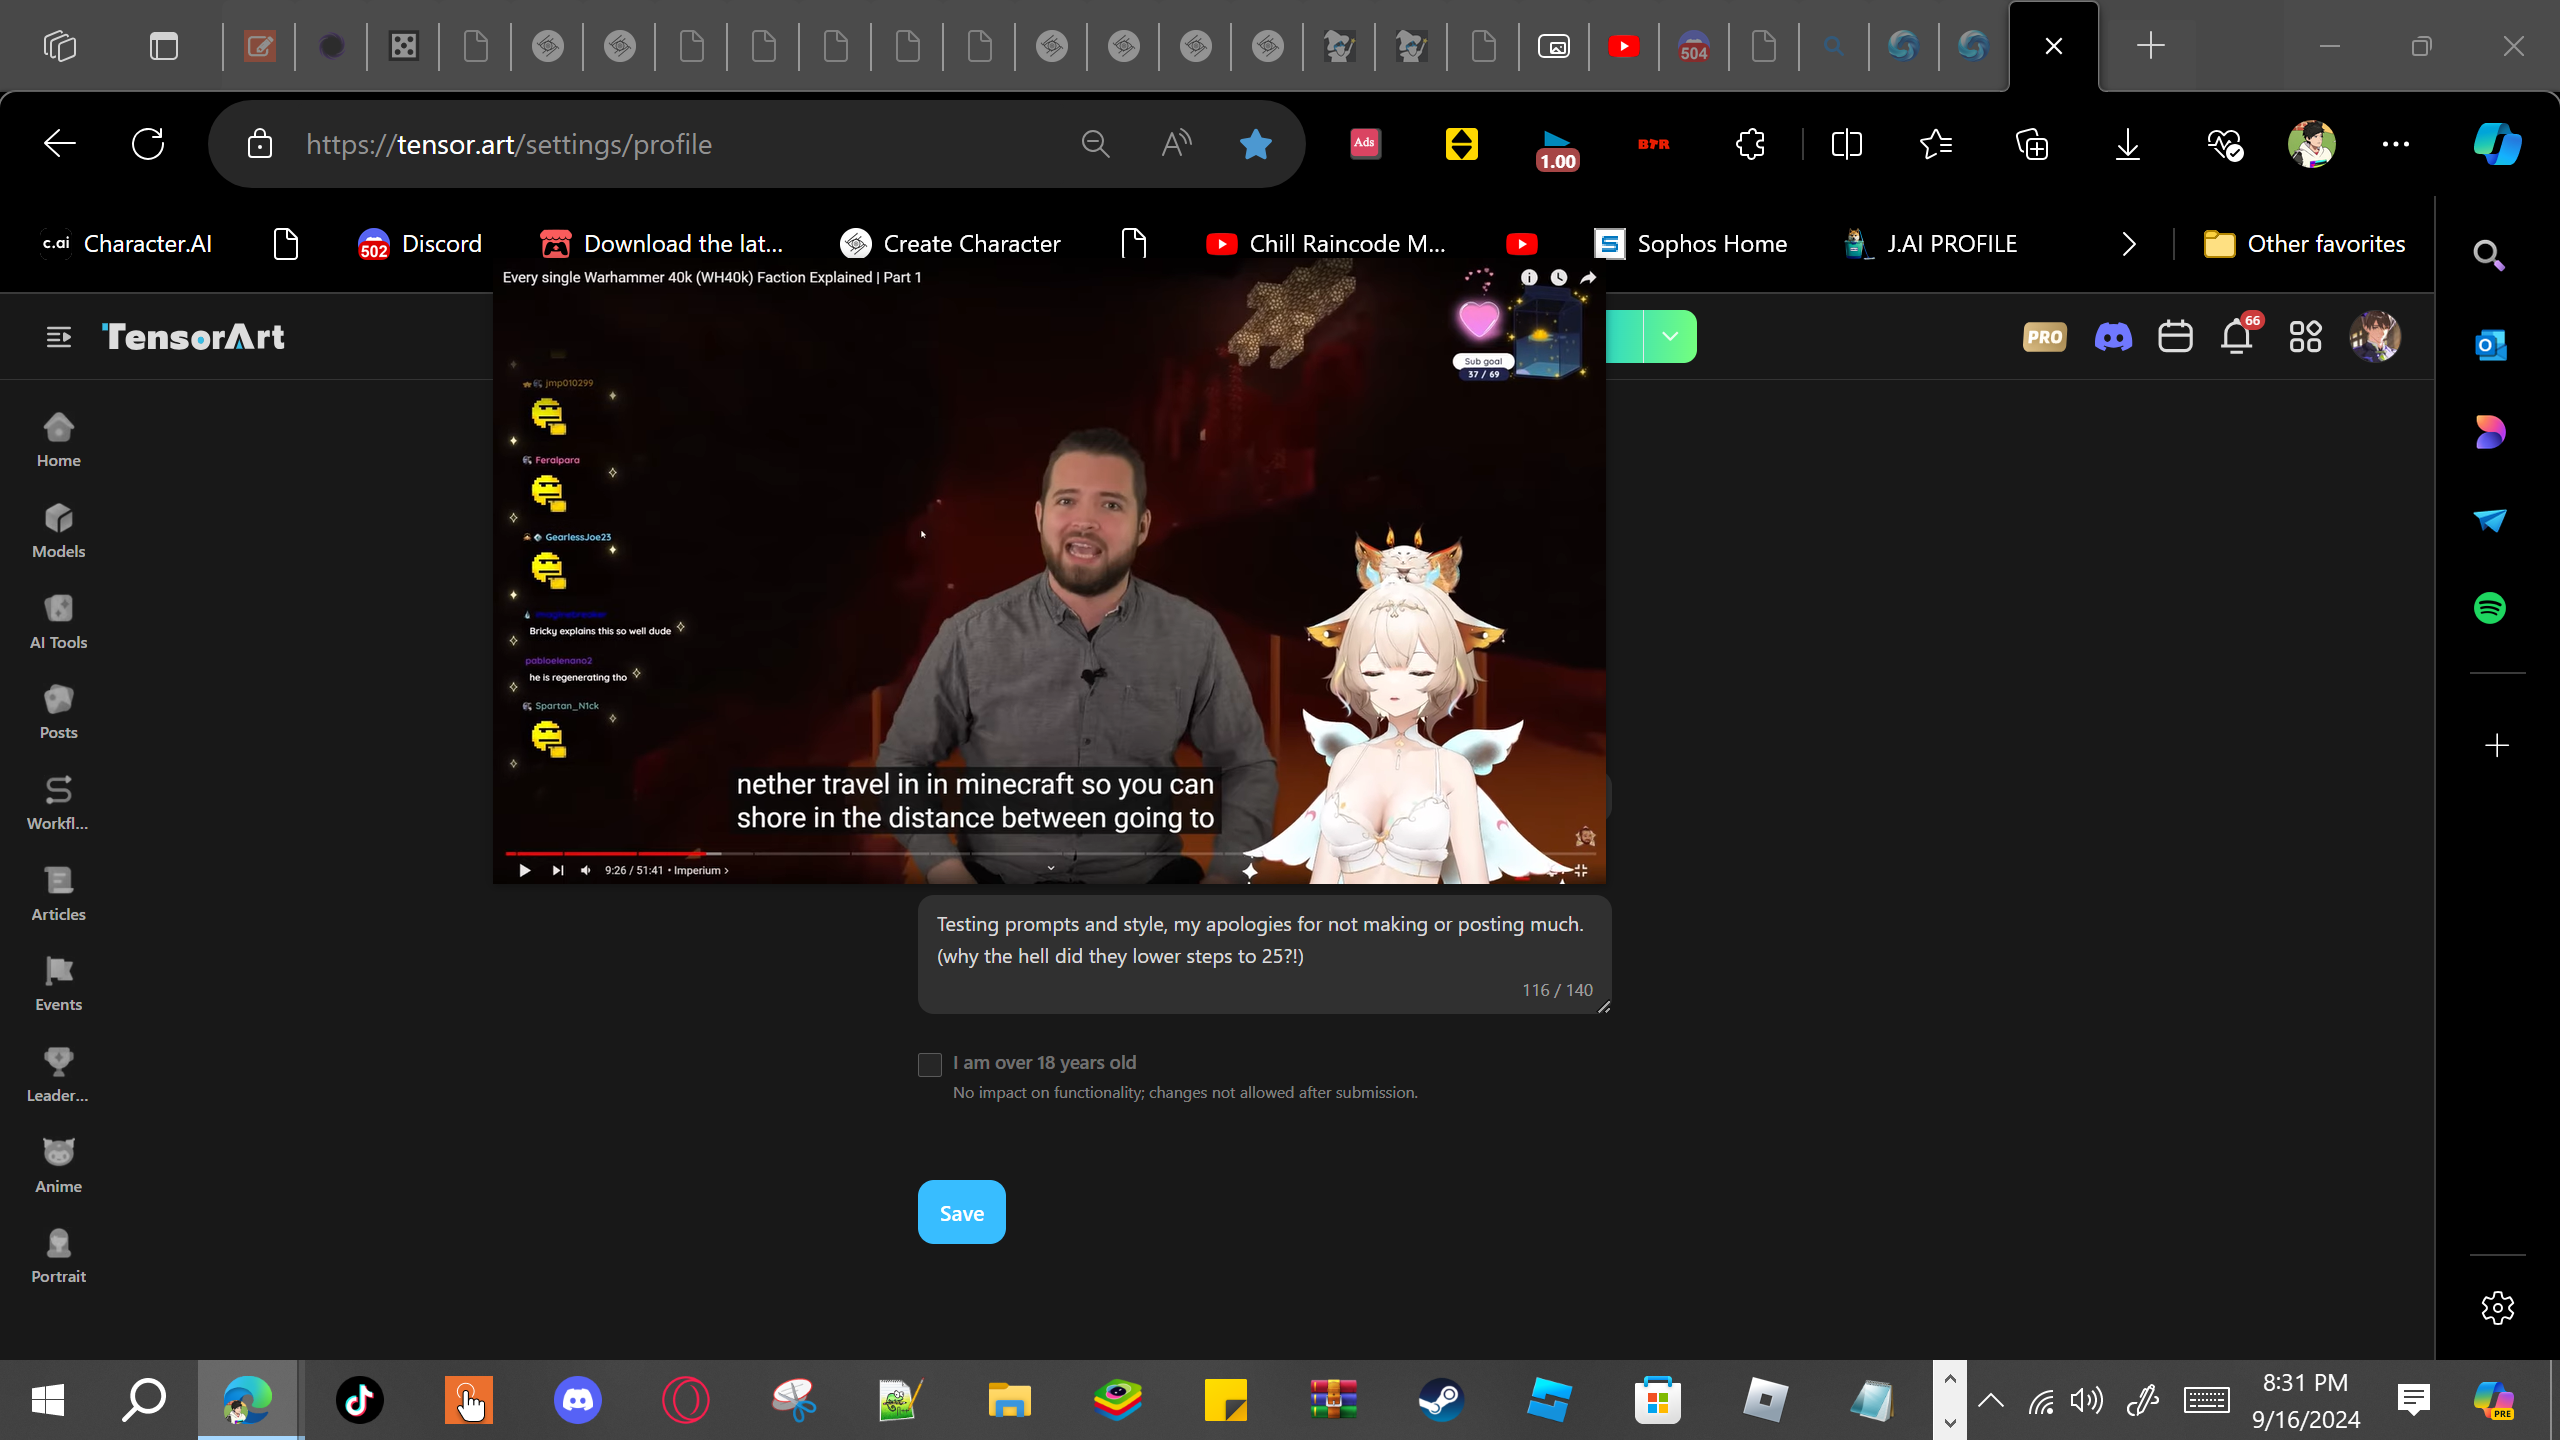Open Edge Settings and more menu
The image size is (2560, 1440).
click(x=2395, y=144)
